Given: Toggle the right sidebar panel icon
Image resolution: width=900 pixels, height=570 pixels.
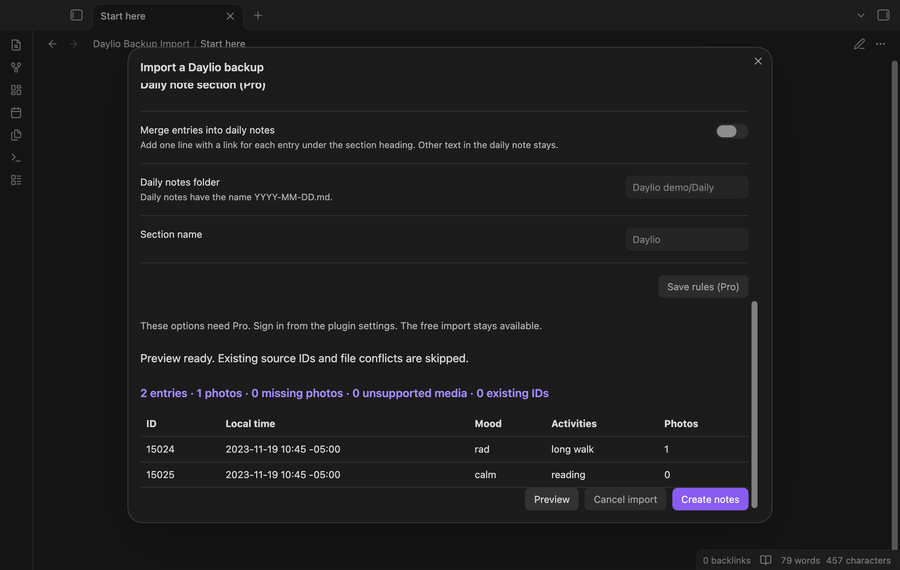Looking at the screenshot, I should coord(883,15).
